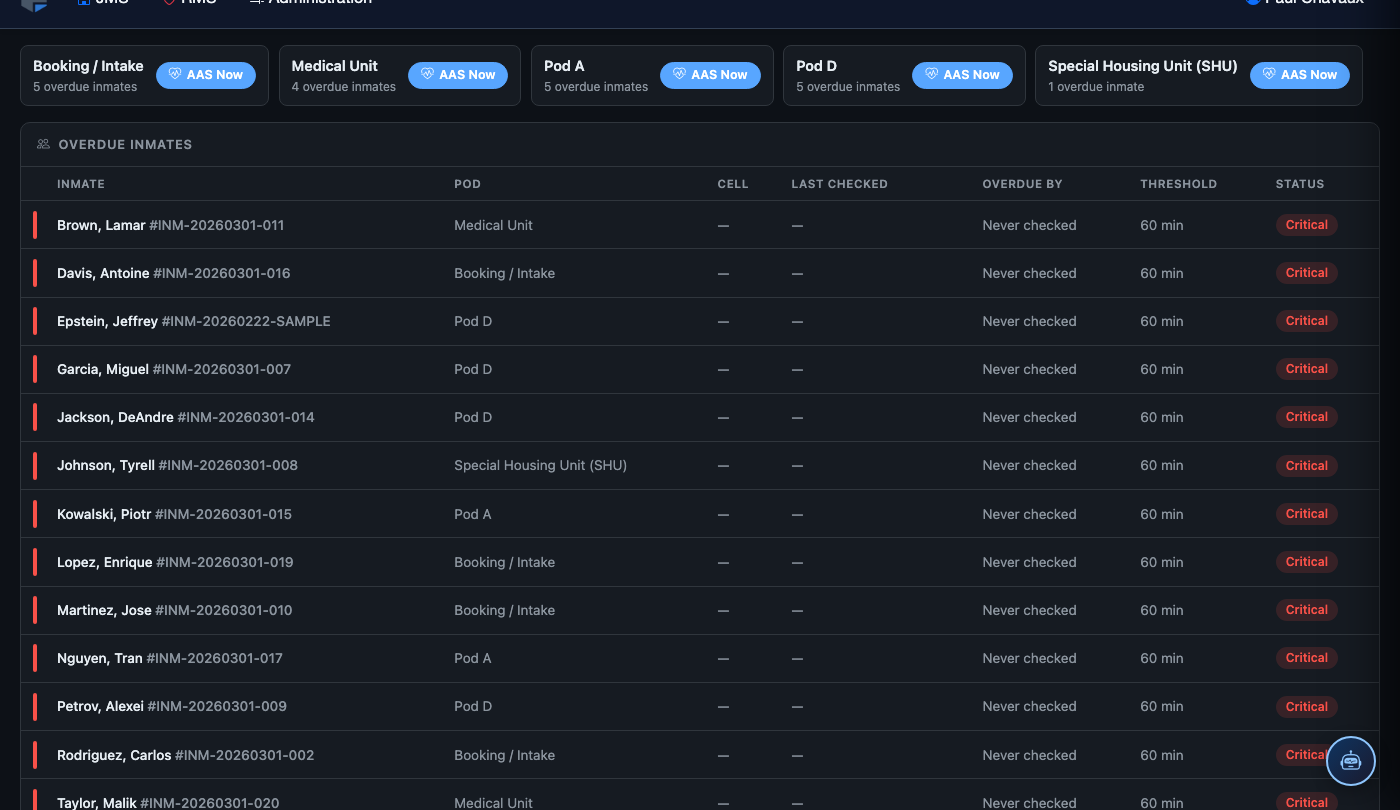Click AAS Now for Pod D
Screen dimensions: 1400x810
(x=962, y=75)
